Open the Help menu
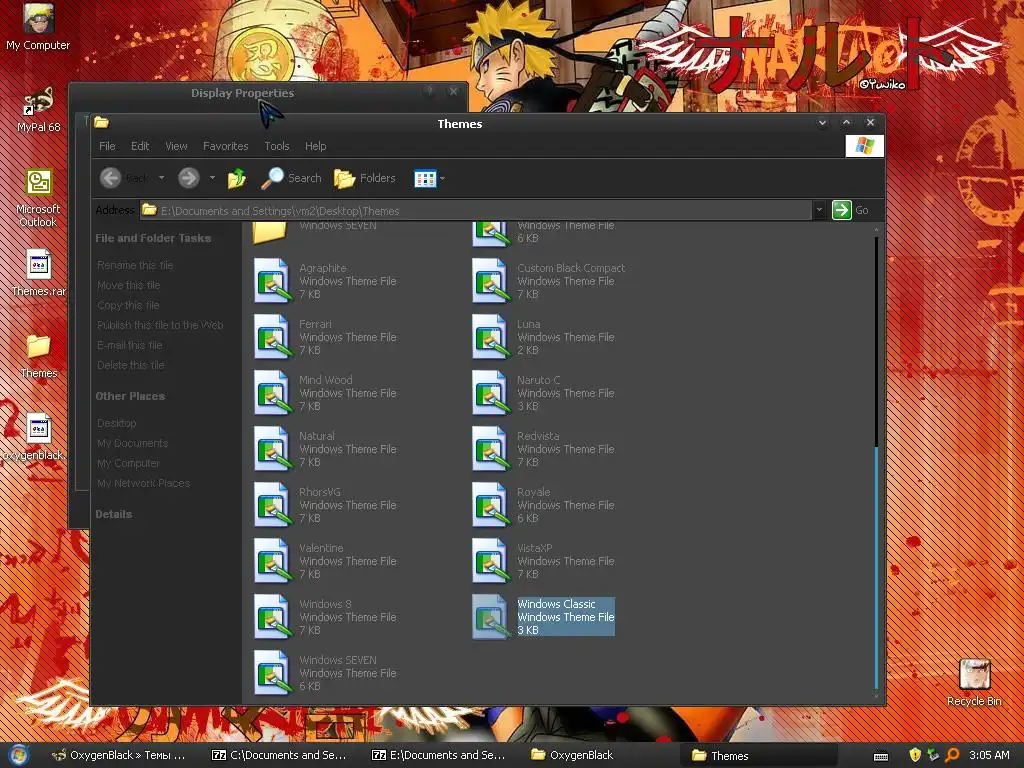The image size is (1024, 768). click(x=315, y=146)
